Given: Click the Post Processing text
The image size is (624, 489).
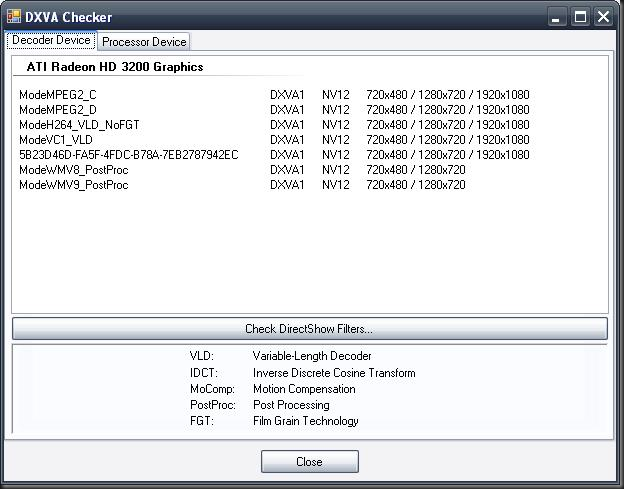Looking at the screenshot, I should 291,405.
